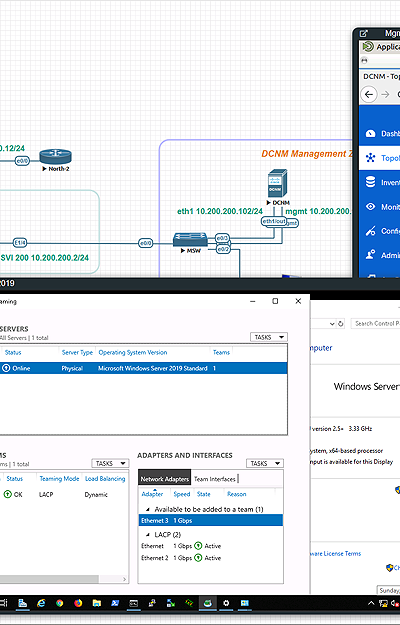Collapse the LACP (2) adapter group
This screenshot has height=625, width=400.
148,535
